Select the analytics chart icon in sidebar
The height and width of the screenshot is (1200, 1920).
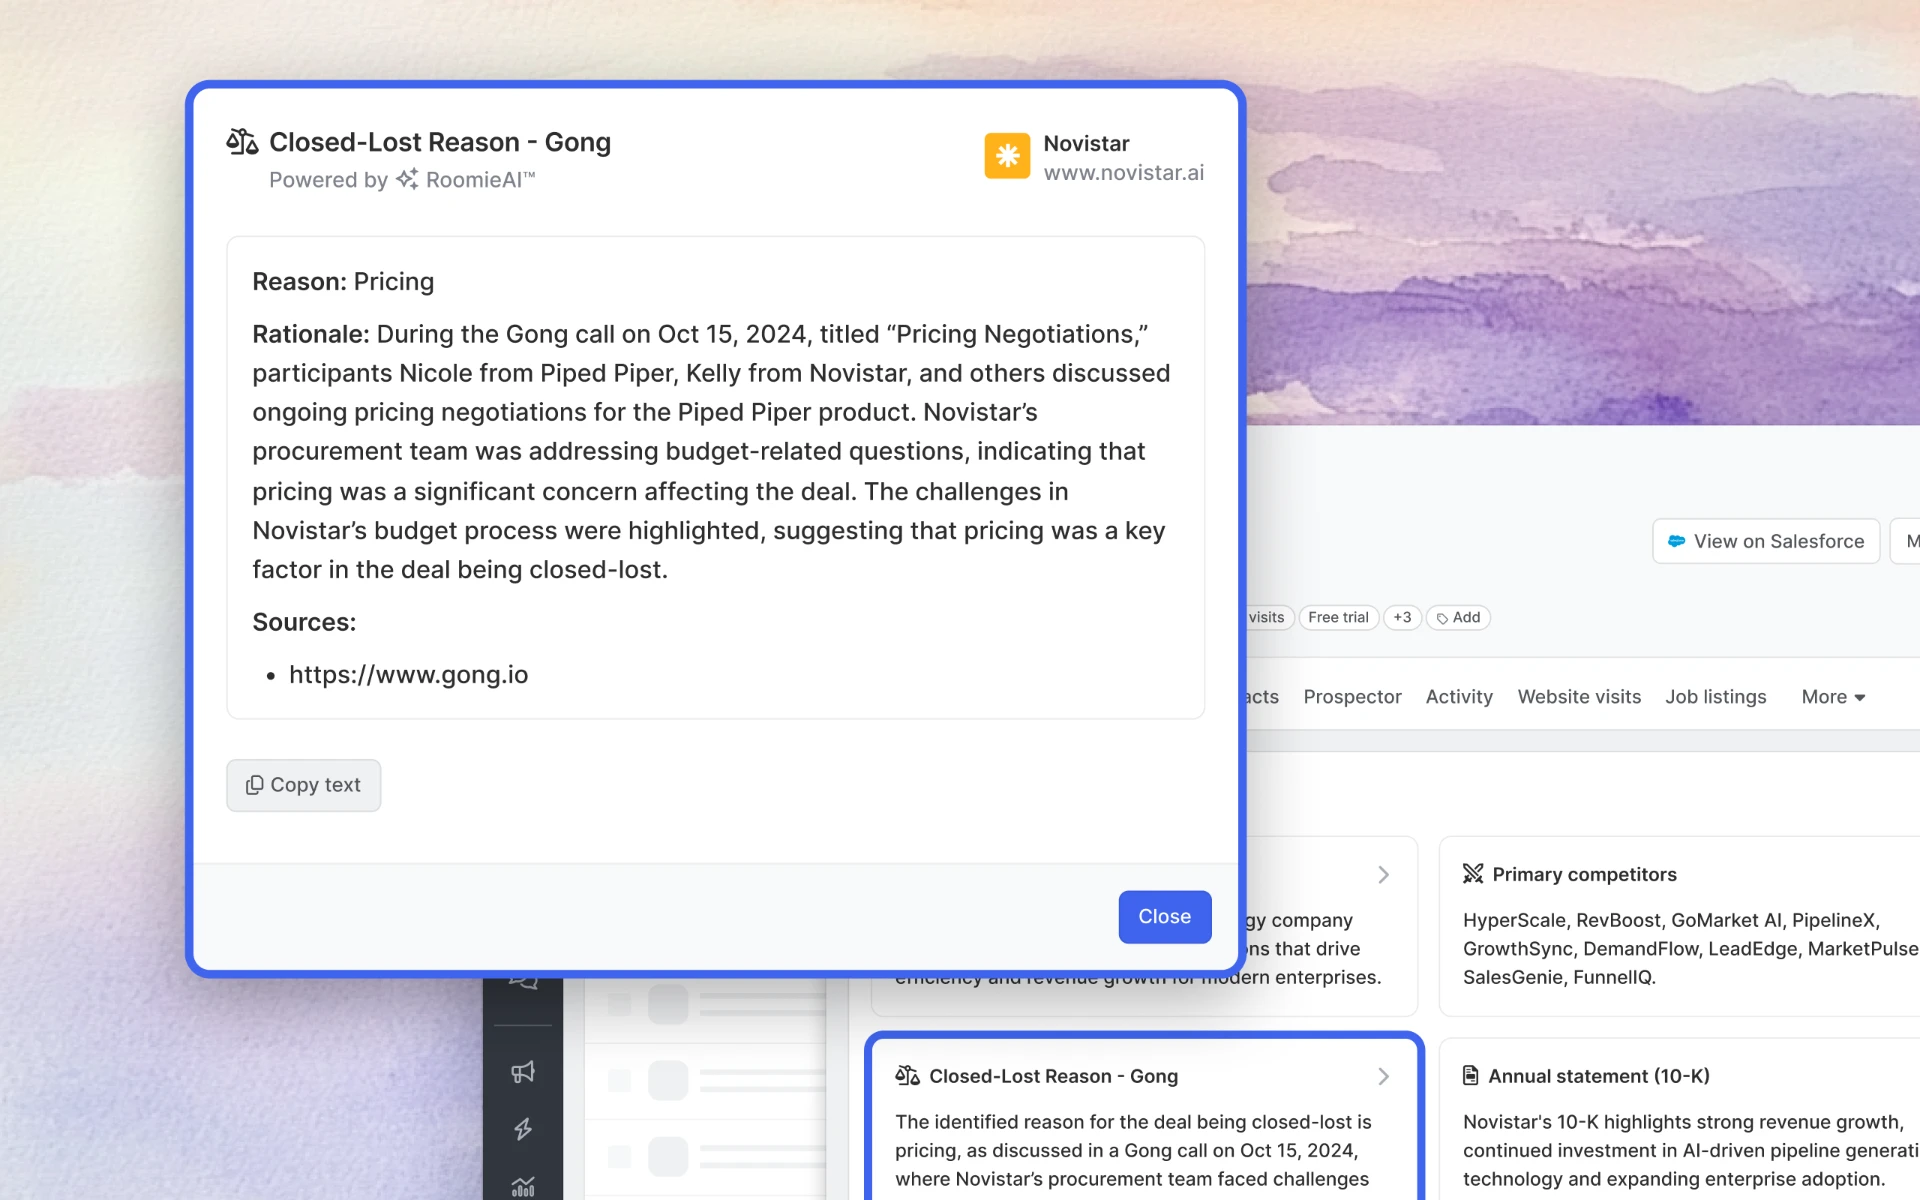(x=523, y=1185)
